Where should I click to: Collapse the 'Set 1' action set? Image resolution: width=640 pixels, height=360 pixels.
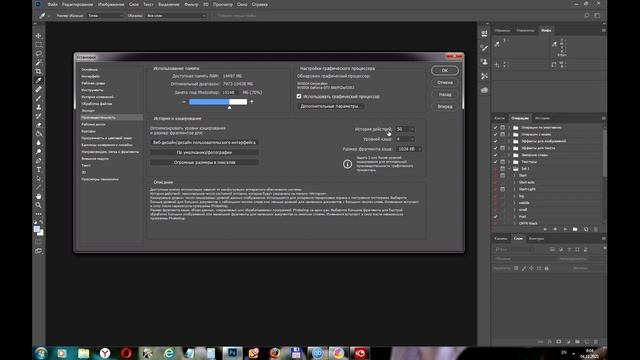509,169
